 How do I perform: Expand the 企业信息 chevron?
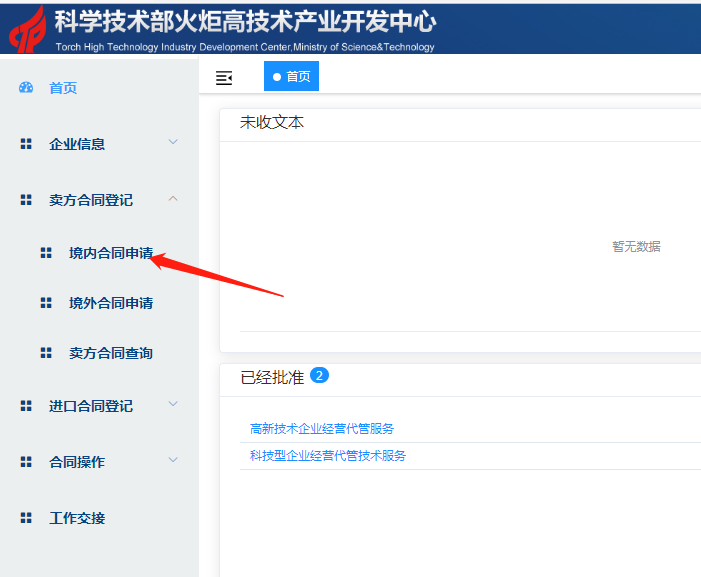pos(173,142)
